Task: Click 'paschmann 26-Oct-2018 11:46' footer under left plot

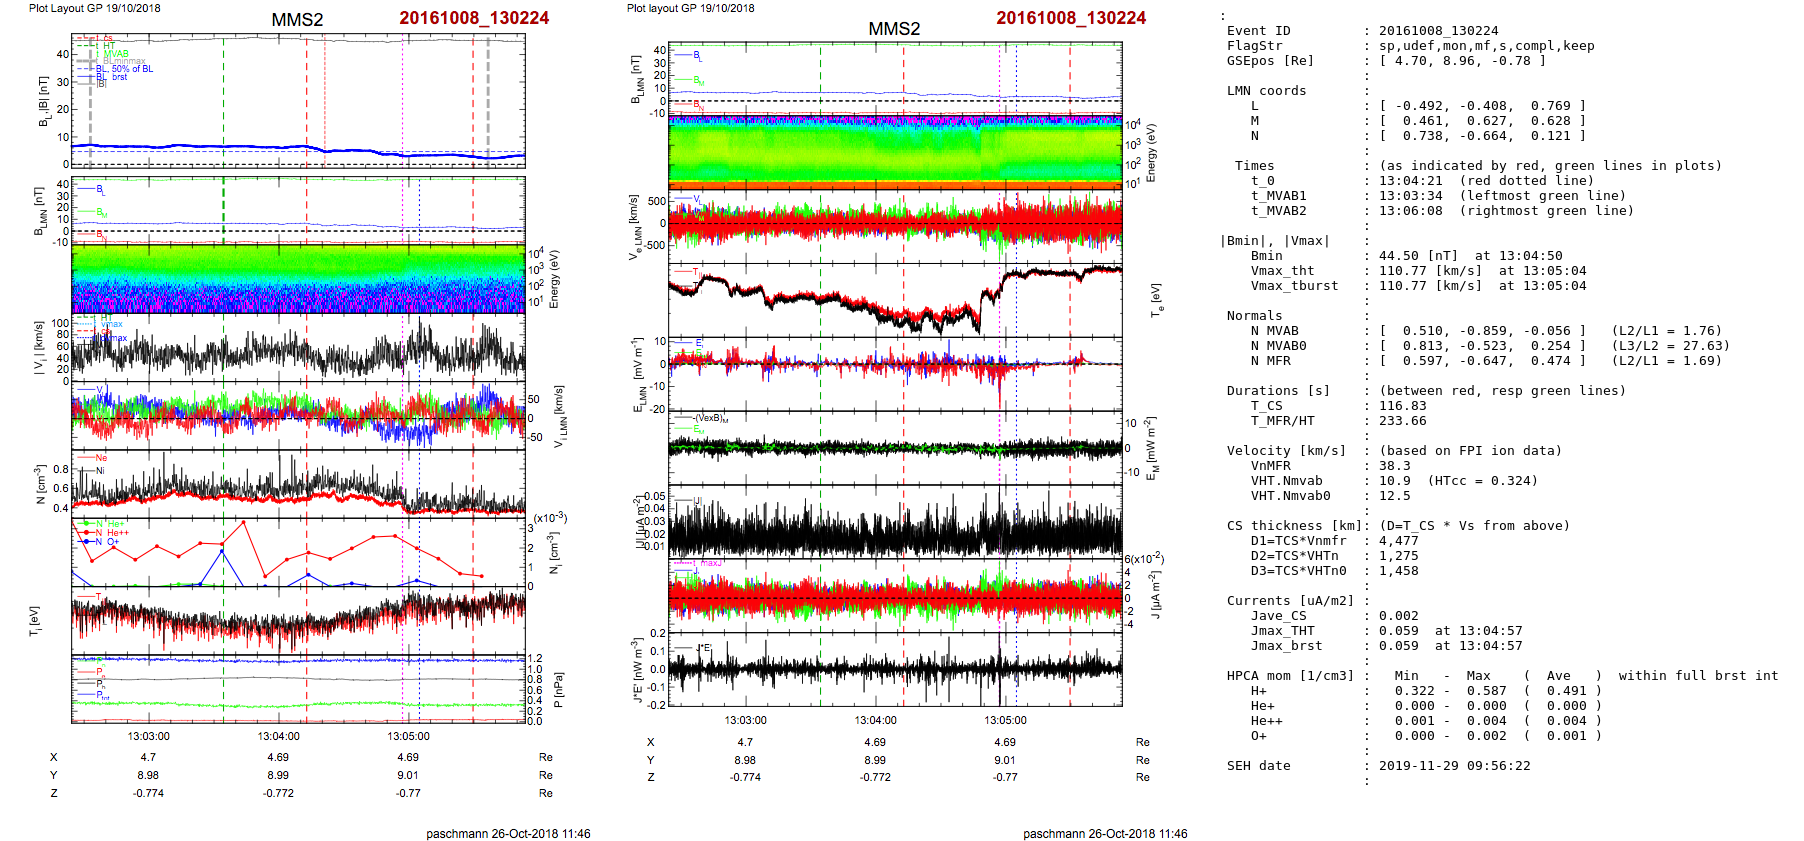Action: (508, 833)
